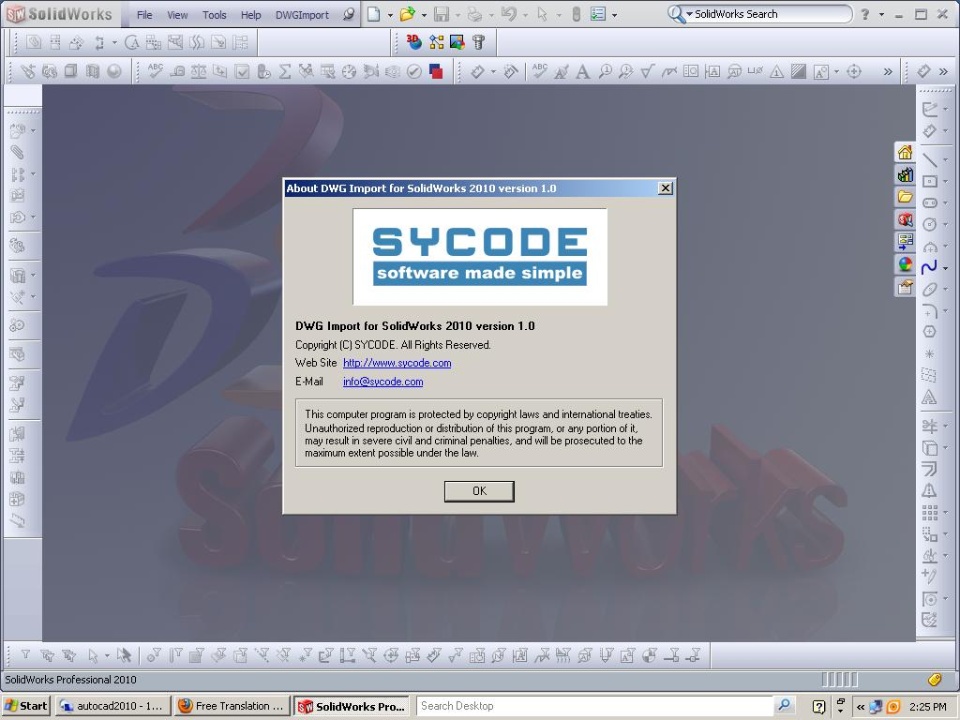Viewport: 960px width, 720px height.
Task: Close the About DWG Import dialog
Action: coord(666,188)
